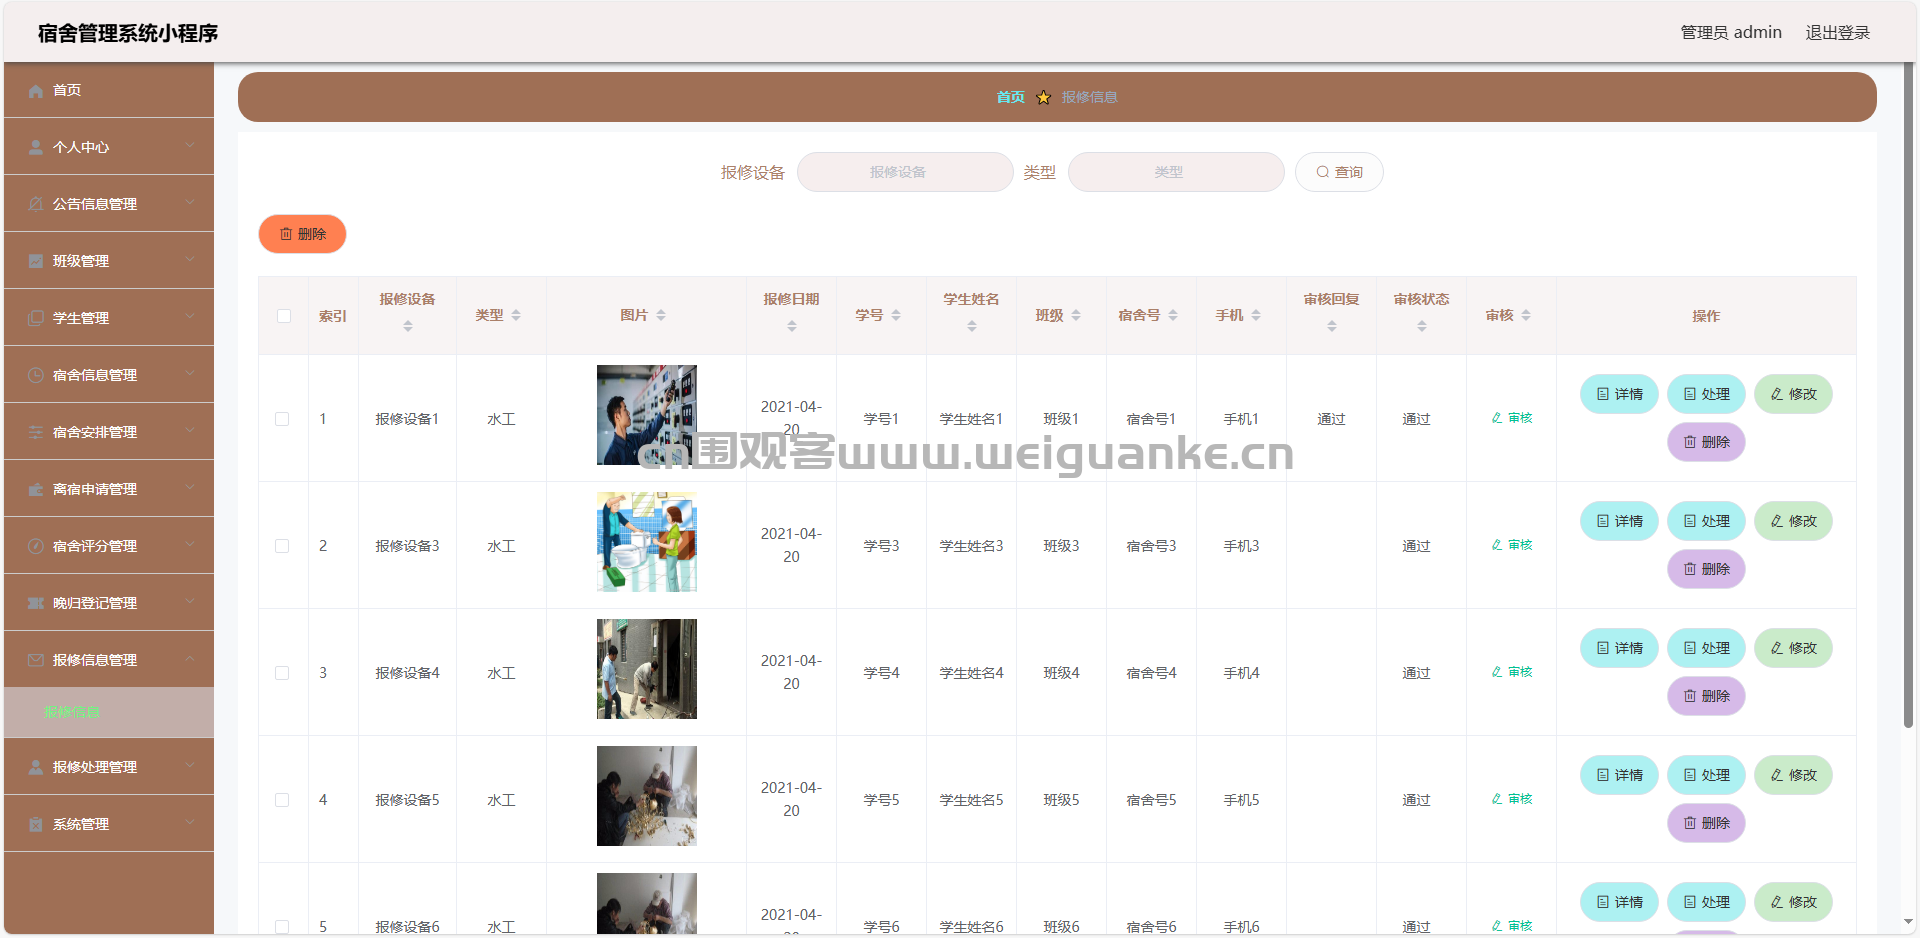Click the orange 删除 batch delete button
The height and width of the screenshot is (938, 1920).
click(302, 234)
